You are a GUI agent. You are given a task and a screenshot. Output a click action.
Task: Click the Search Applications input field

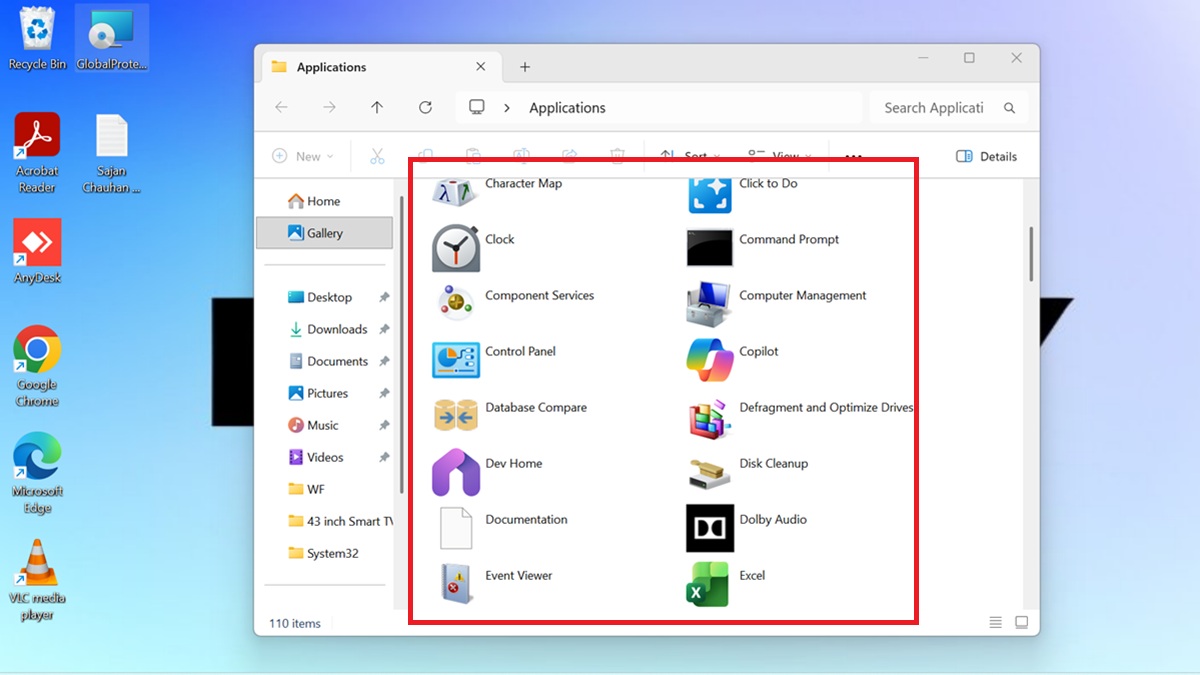coord(933,108)
